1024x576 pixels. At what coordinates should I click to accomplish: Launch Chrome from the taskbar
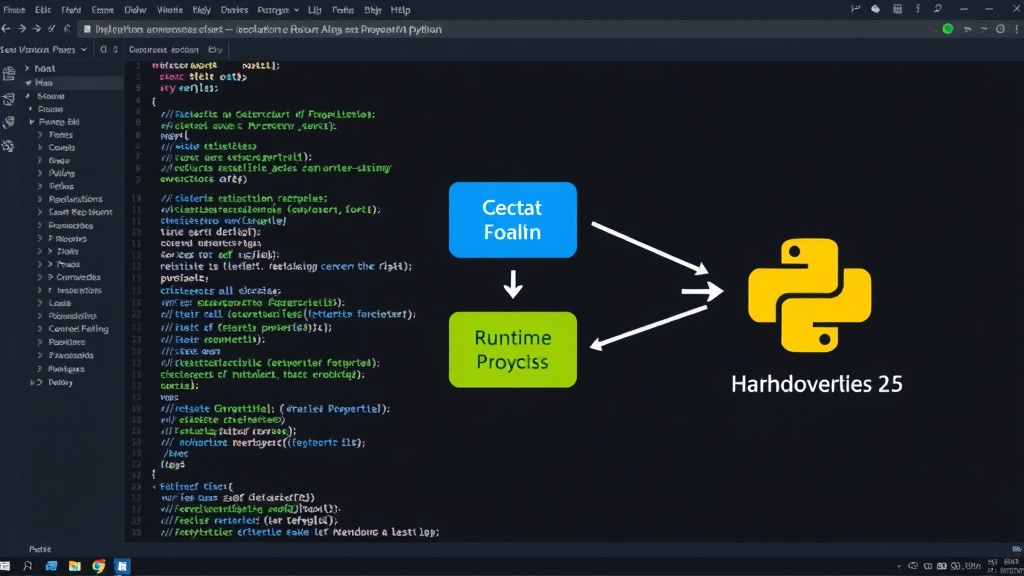pos(98,566)
